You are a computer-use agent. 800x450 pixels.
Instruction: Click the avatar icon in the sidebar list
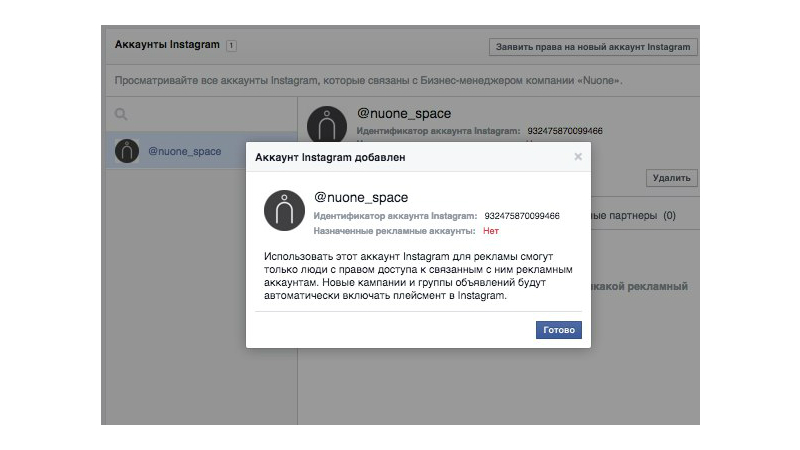[126, 151]
